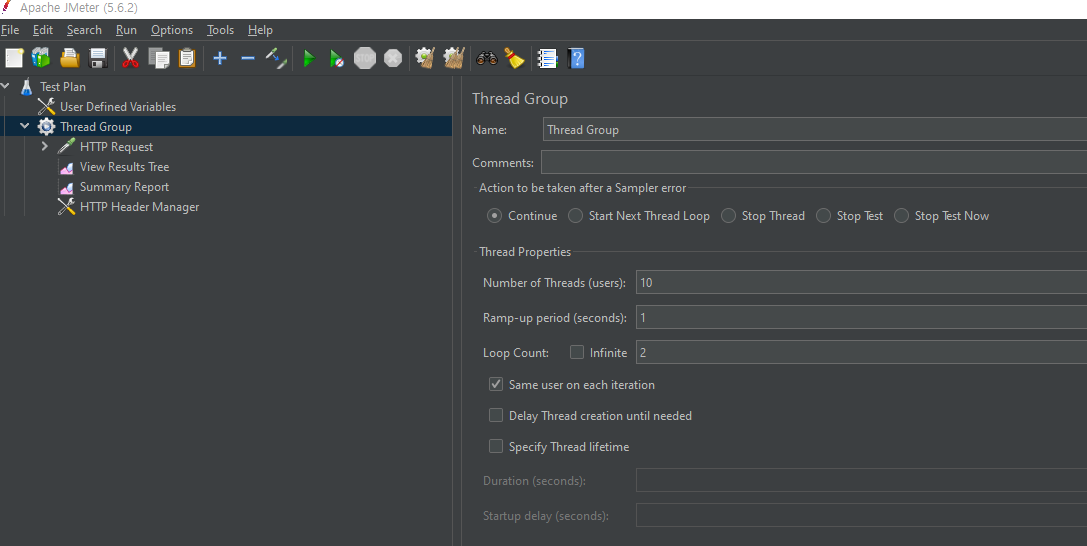Open the Help menu
This screenshot has height=546, width=1087.
(x=260, y=30)
